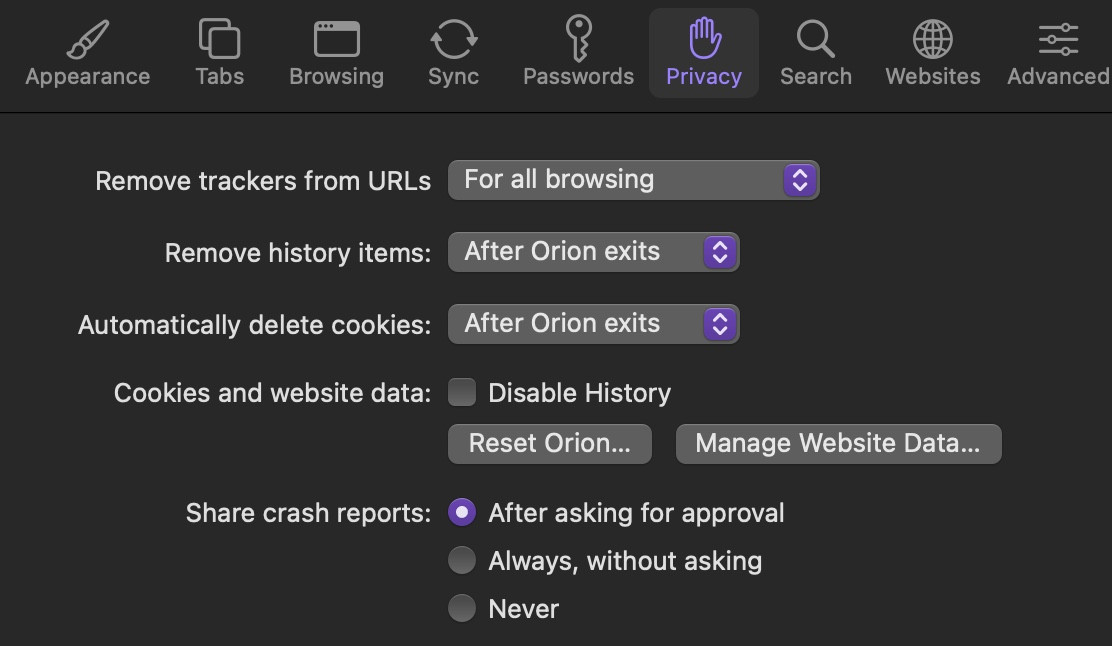Set crash report sharing to Never
Viewport: 1112px width, 646px height.
tap(462, 608)
